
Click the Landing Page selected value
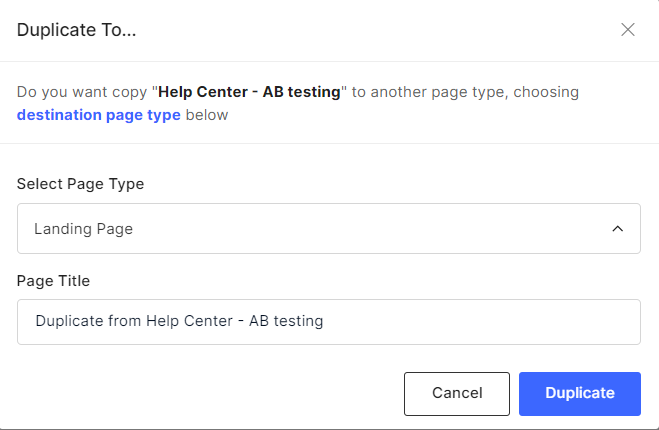(x=84, y=229)
